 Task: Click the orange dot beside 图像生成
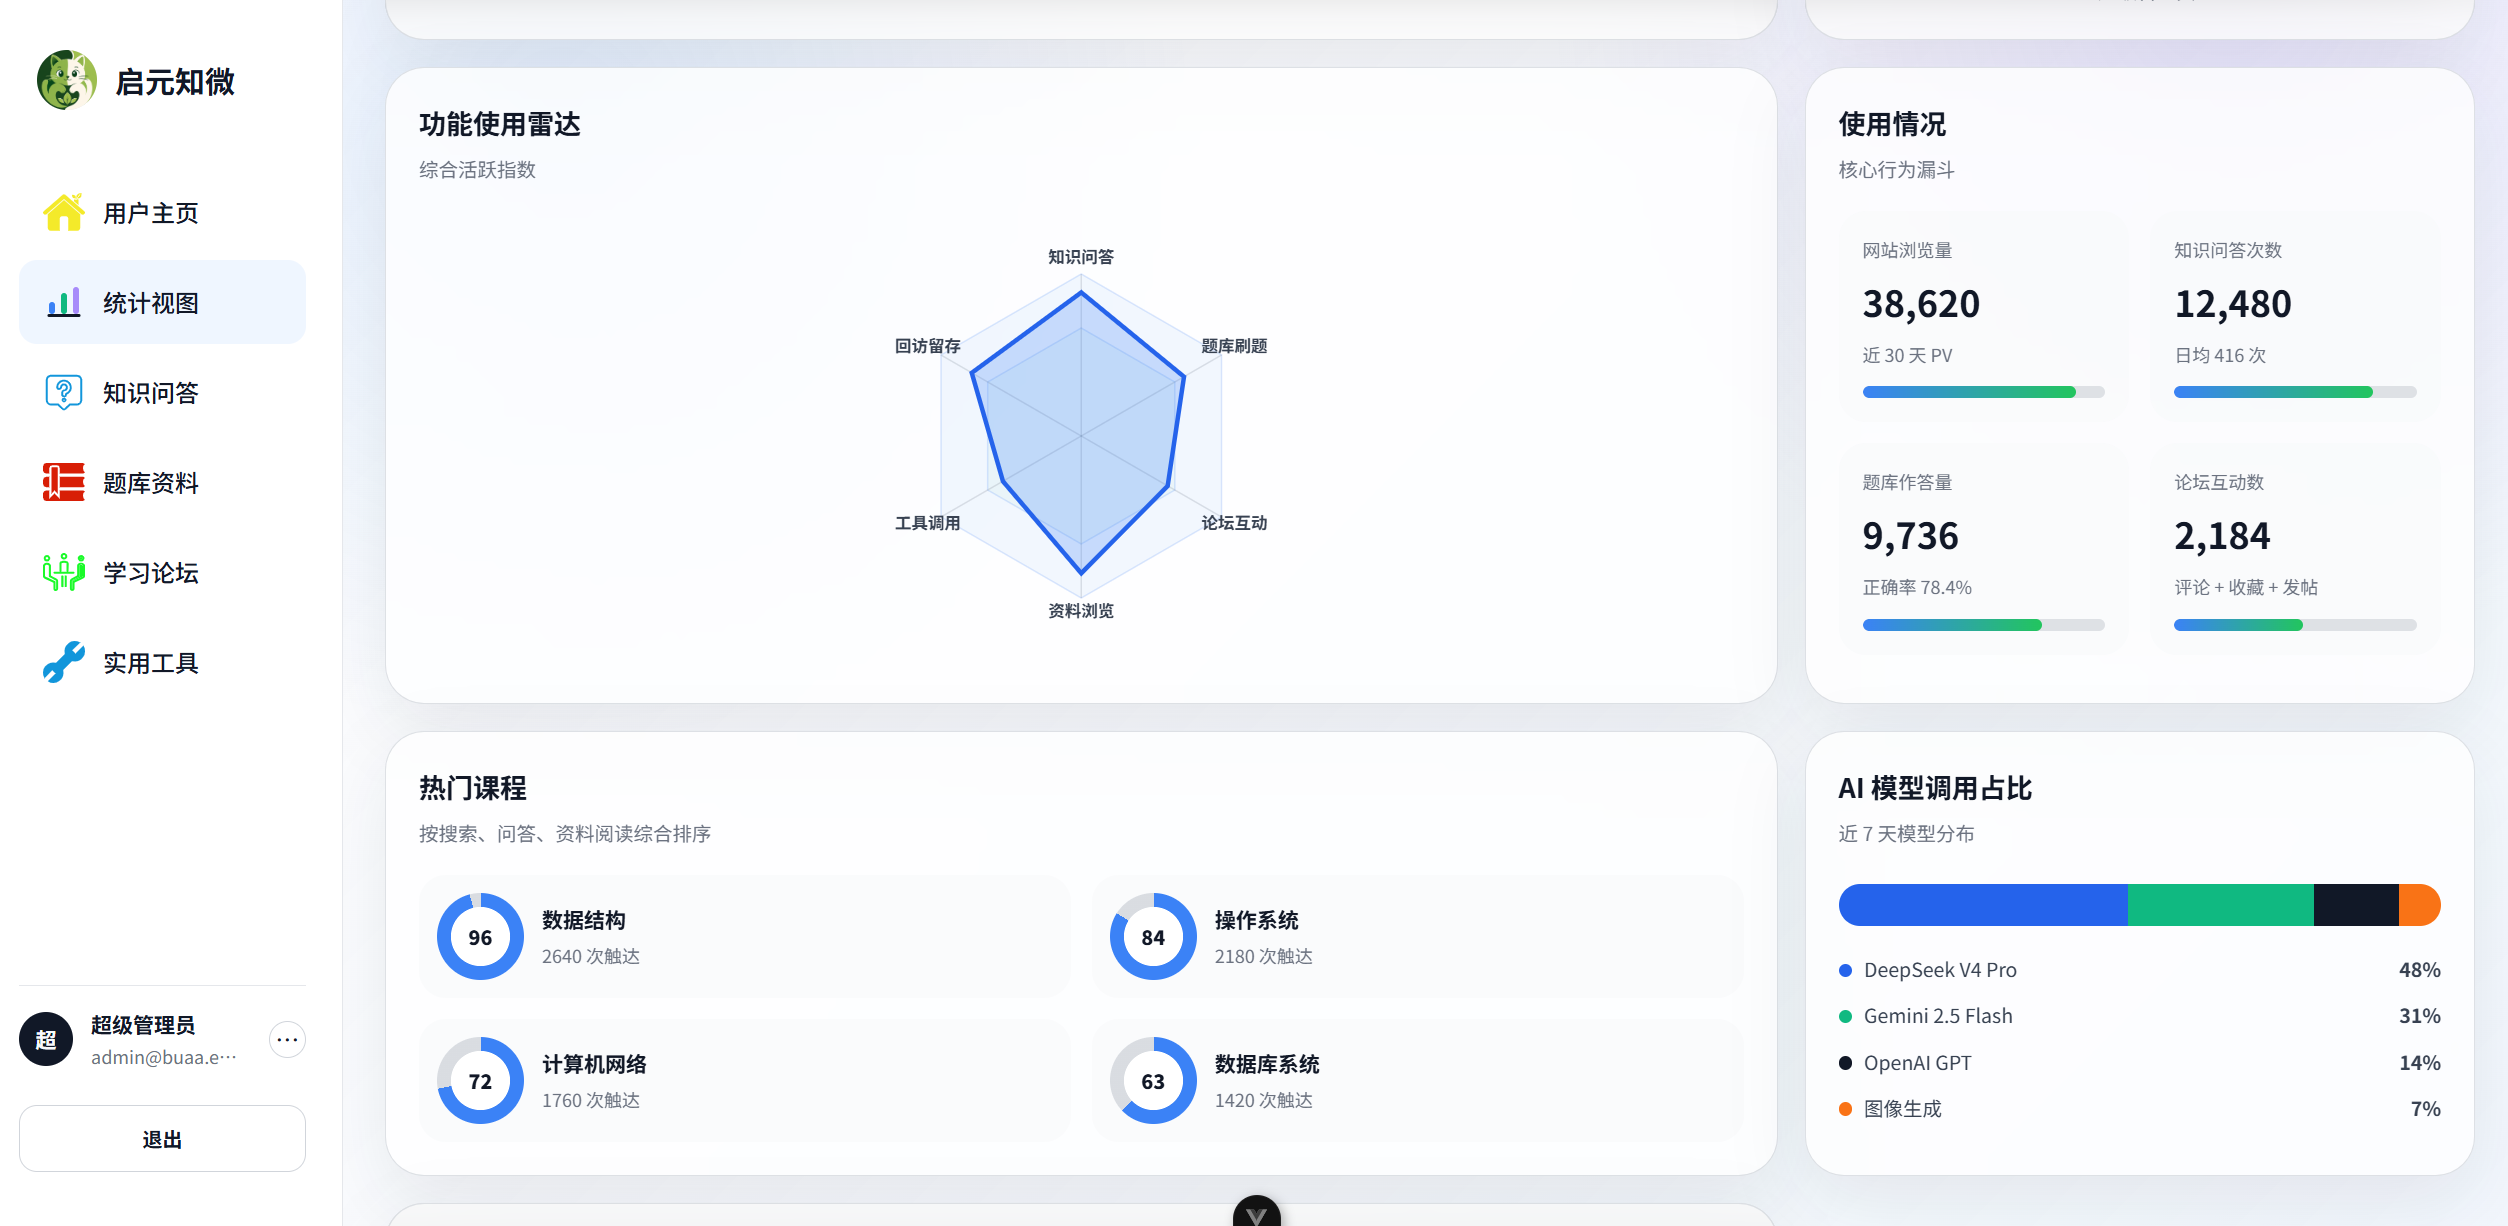click(x=1845, y=1109)
